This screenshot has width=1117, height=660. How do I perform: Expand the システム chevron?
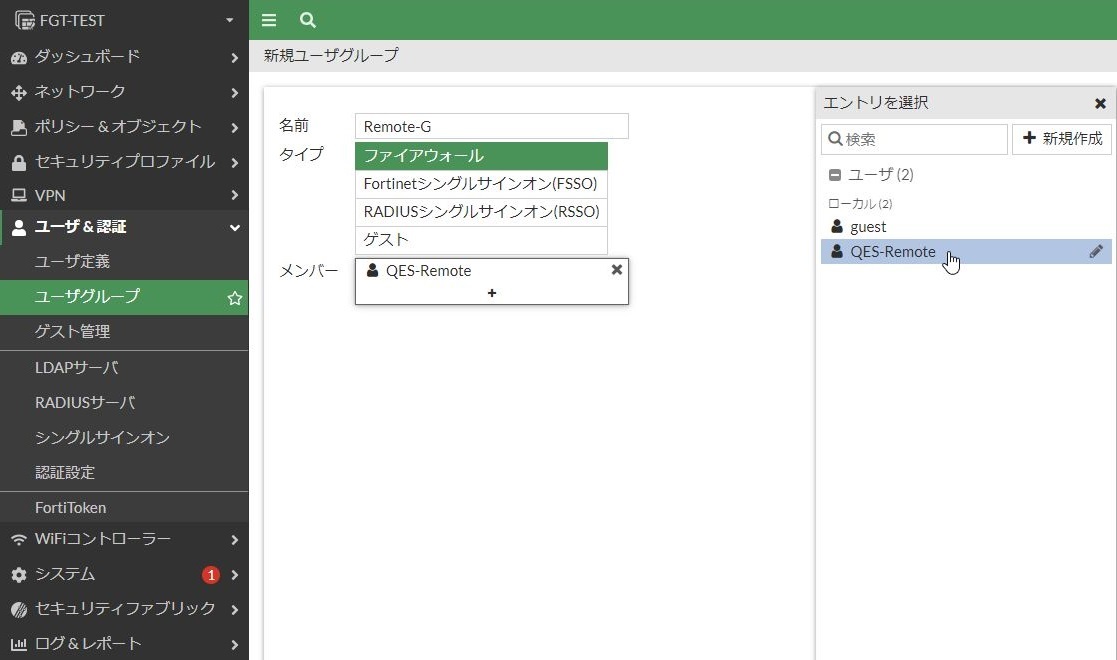point(234,574)
